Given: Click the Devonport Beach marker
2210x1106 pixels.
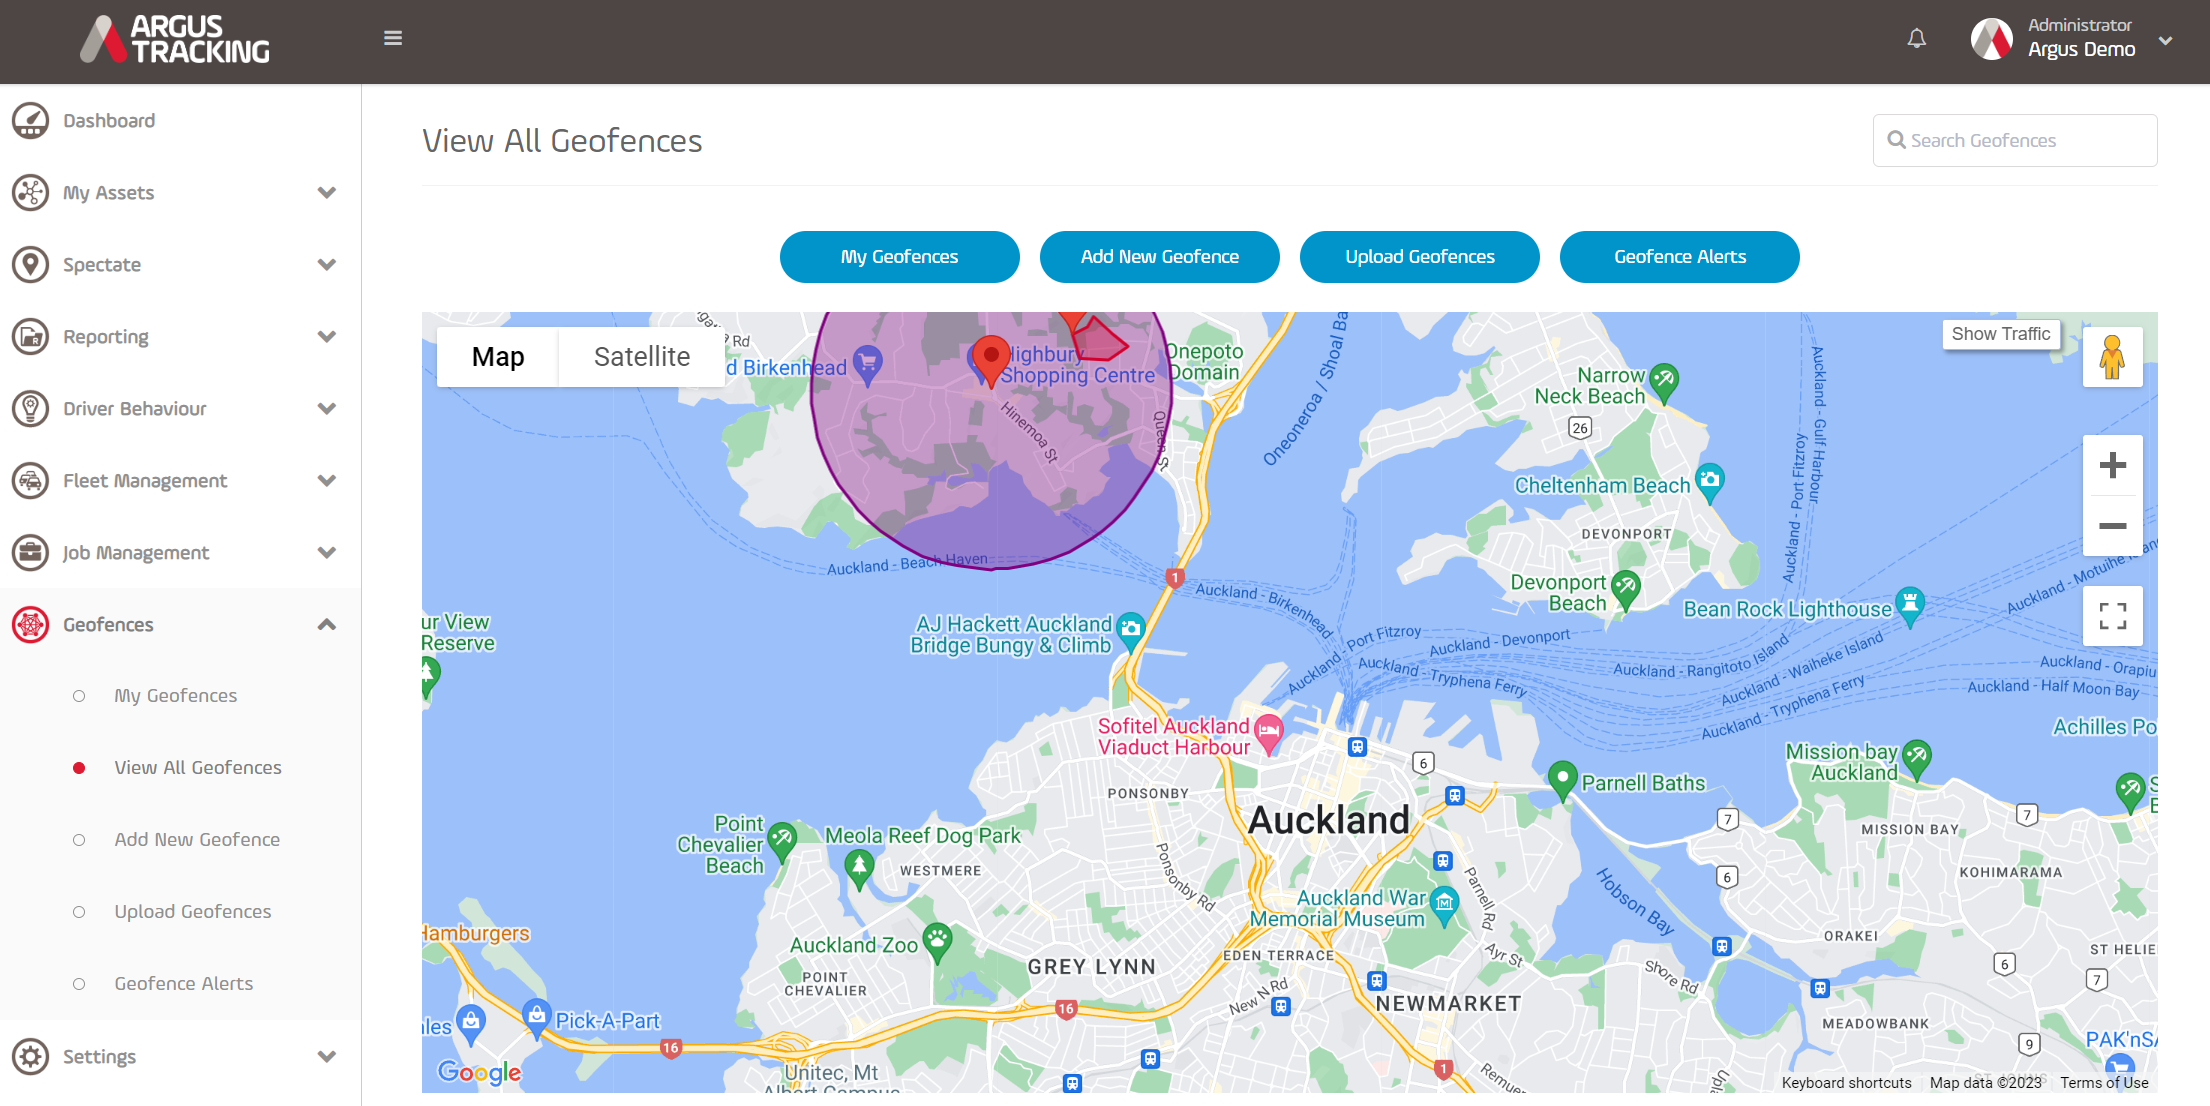Looking at the screenshot, I should [x=1626, y=588].
